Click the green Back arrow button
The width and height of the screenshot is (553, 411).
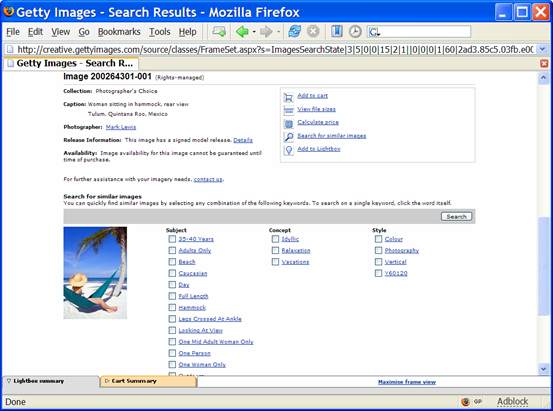tap(242, 32)
